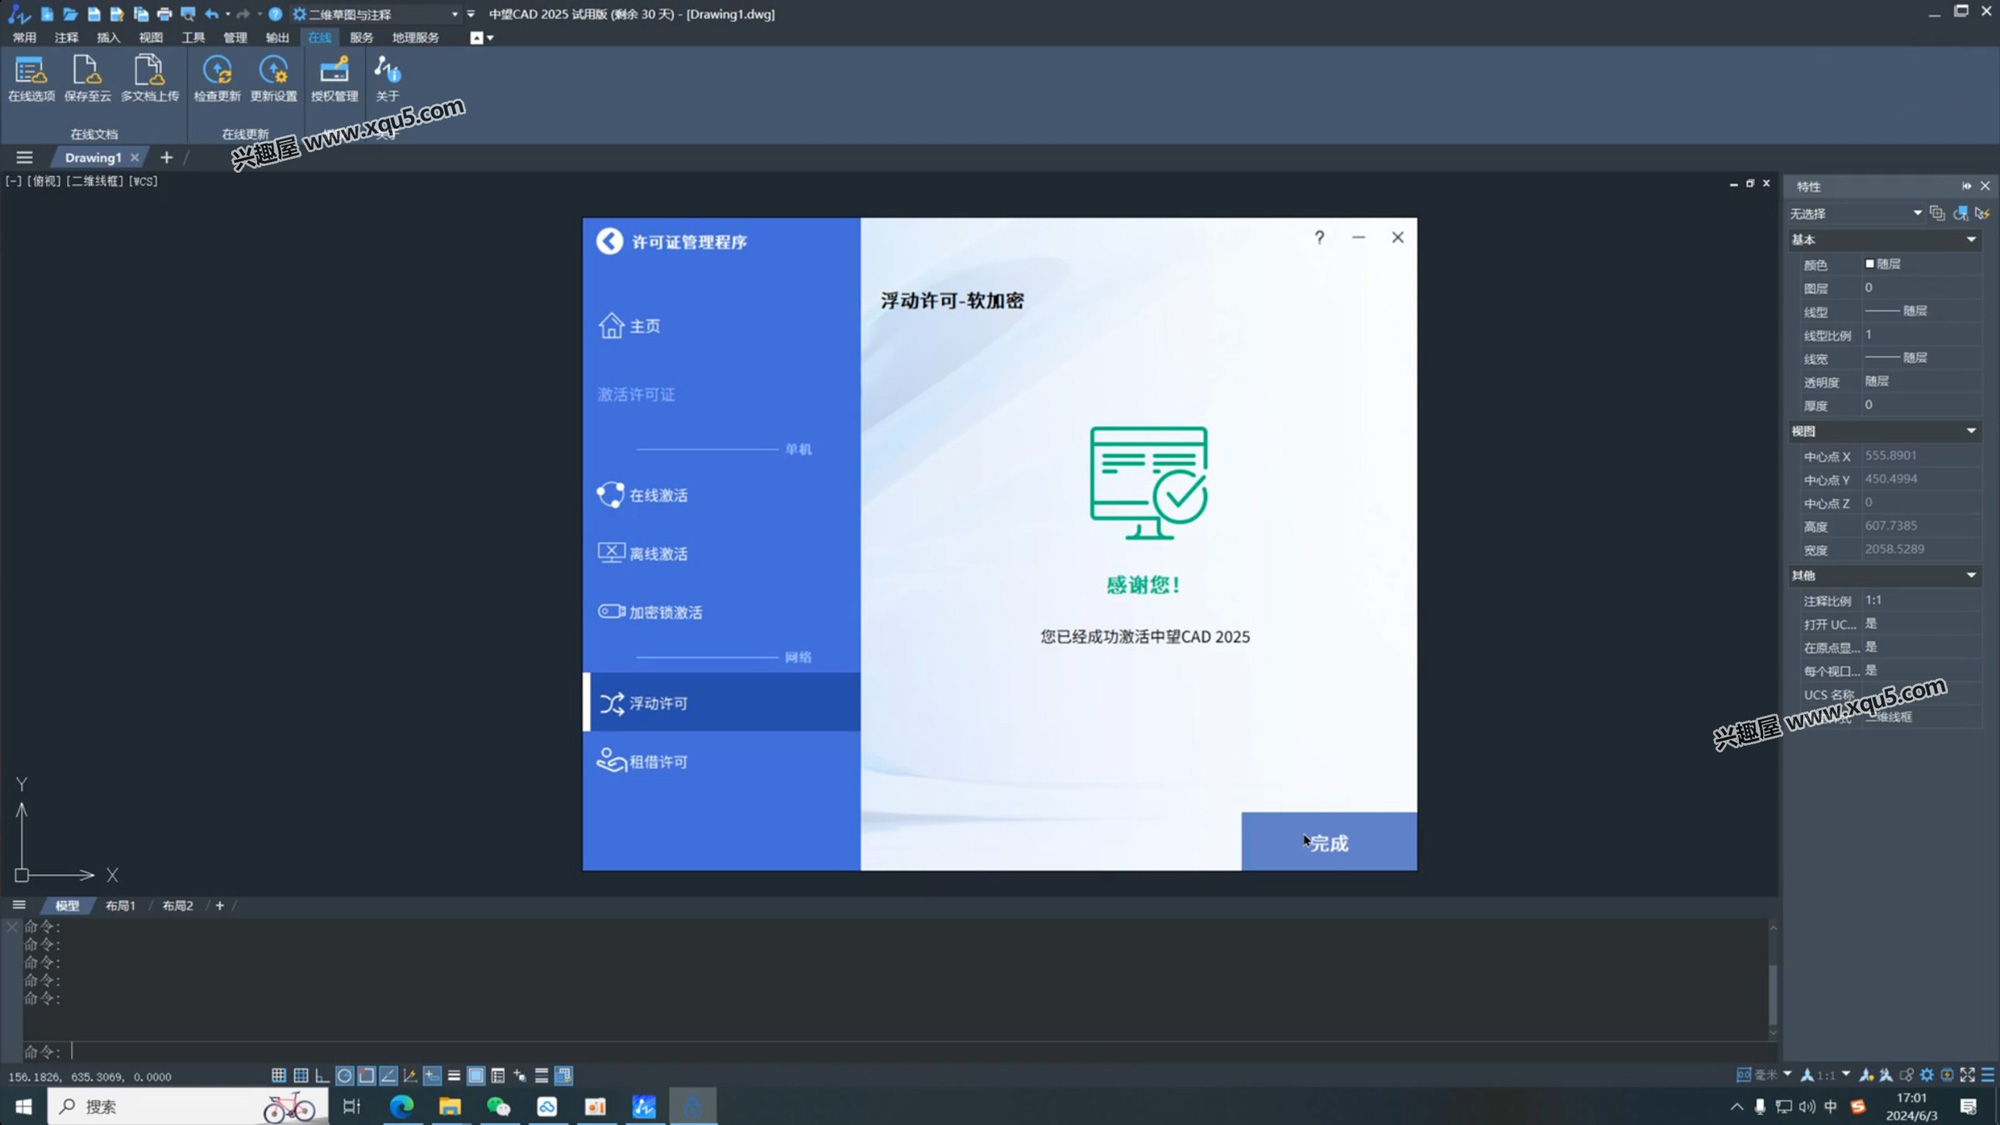This screenshot has height=1125, width=2000.
Task: Collapse the 其他 section in 特性 panel
Action: point(1971,575)
